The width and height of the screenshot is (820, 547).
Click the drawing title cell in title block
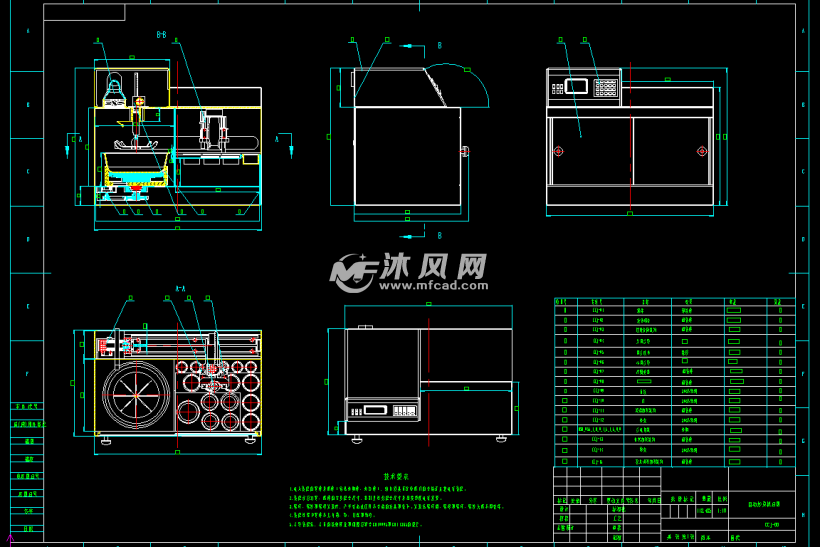click(764, 506)
